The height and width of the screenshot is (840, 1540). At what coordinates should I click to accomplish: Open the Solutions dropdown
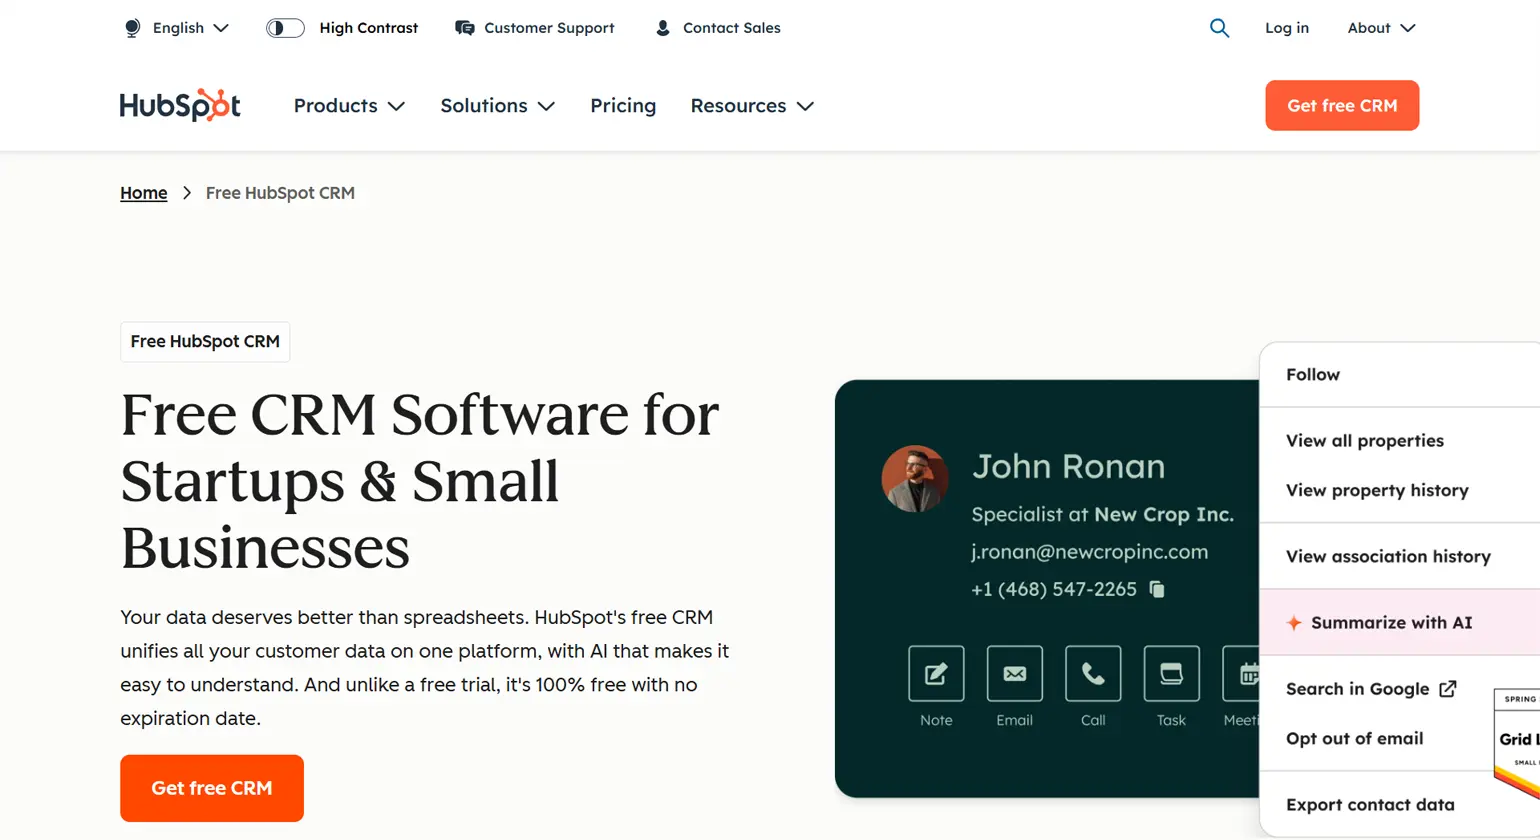click(x=497, y=105)
